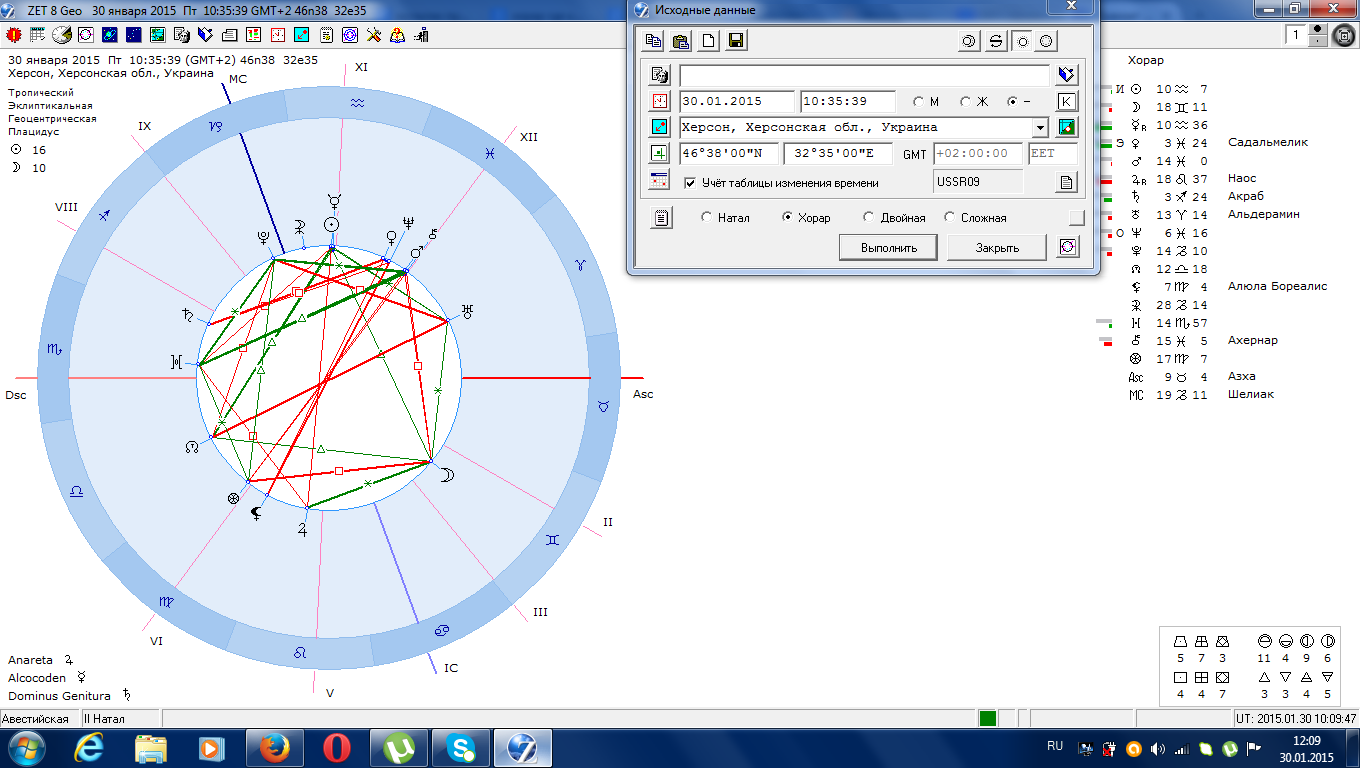Click the cyan location arrow toolbar icon

click(302, 35)
